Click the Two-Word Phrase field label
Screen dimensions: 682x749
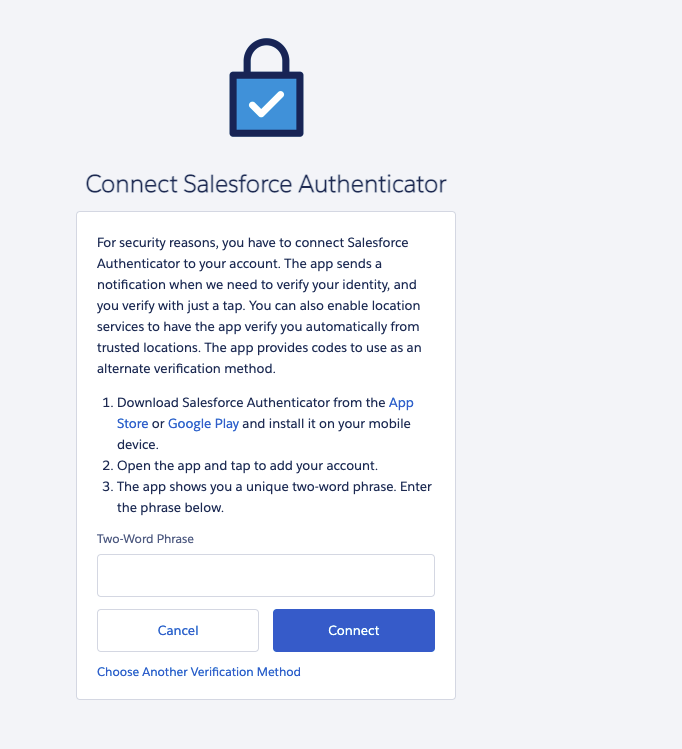(145, 539)
